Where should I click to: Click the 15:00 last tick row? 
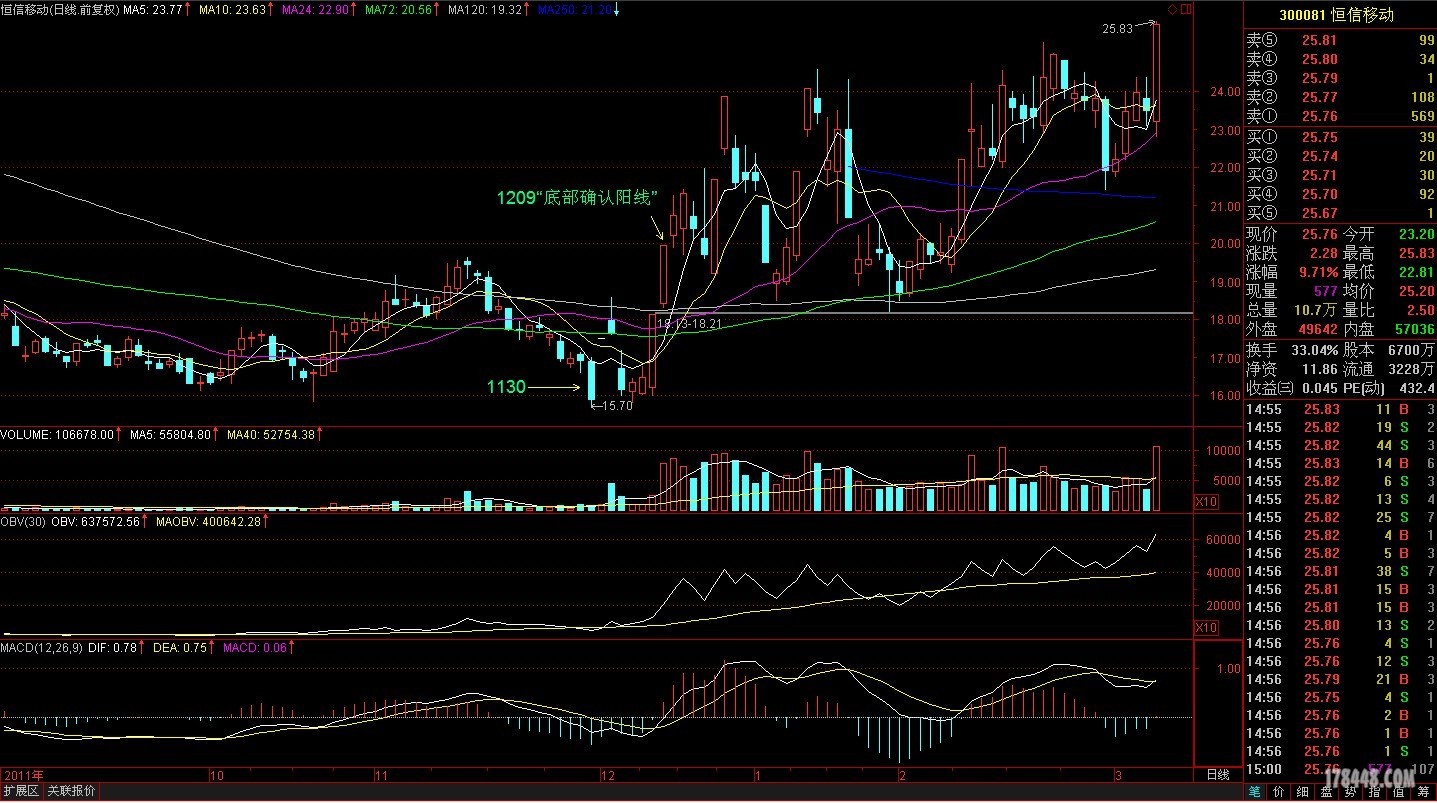[x=1340, y=769]
